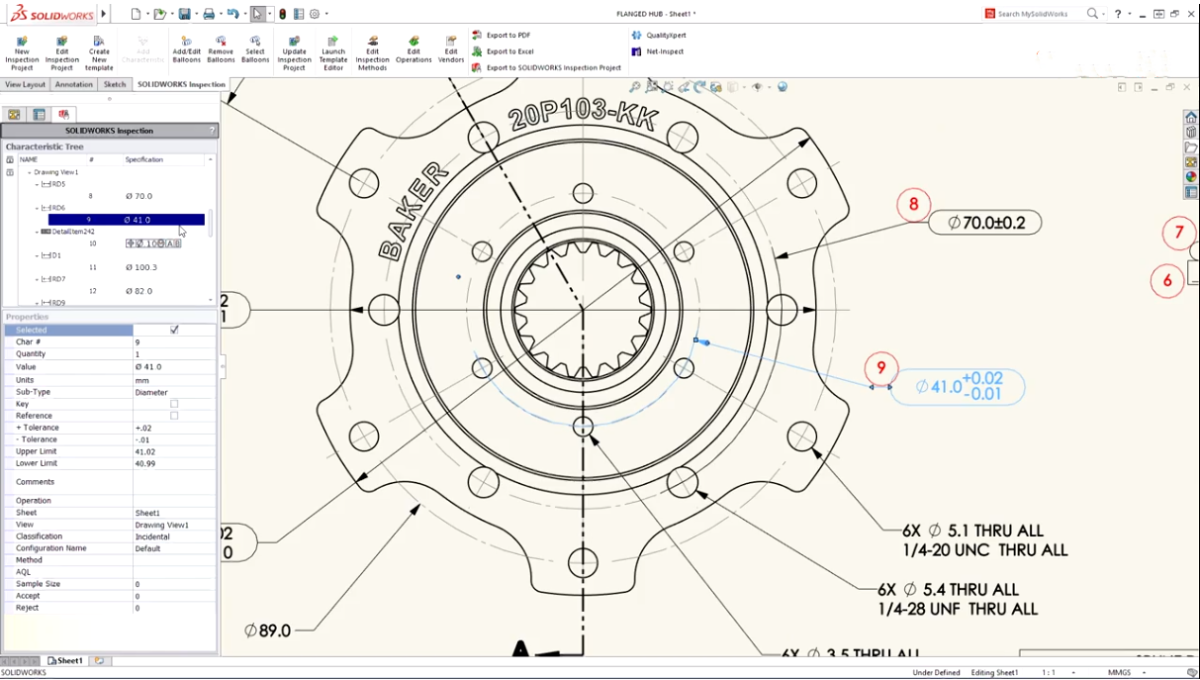Click Export to SOLIDWORKS Inspection Project

(546, 68)
